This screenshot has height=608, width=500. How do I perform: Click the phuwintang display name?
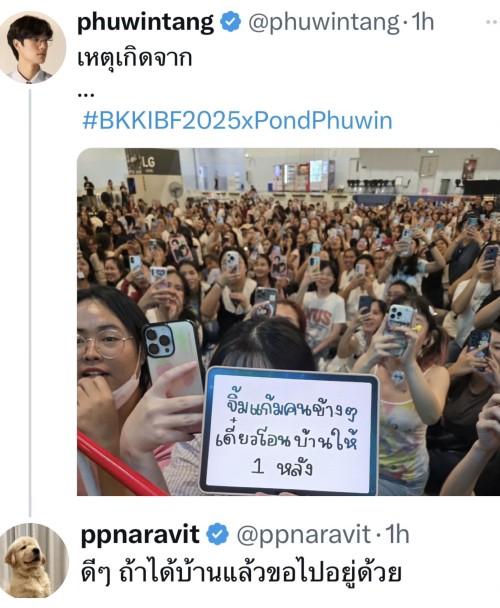pos(145,22)
